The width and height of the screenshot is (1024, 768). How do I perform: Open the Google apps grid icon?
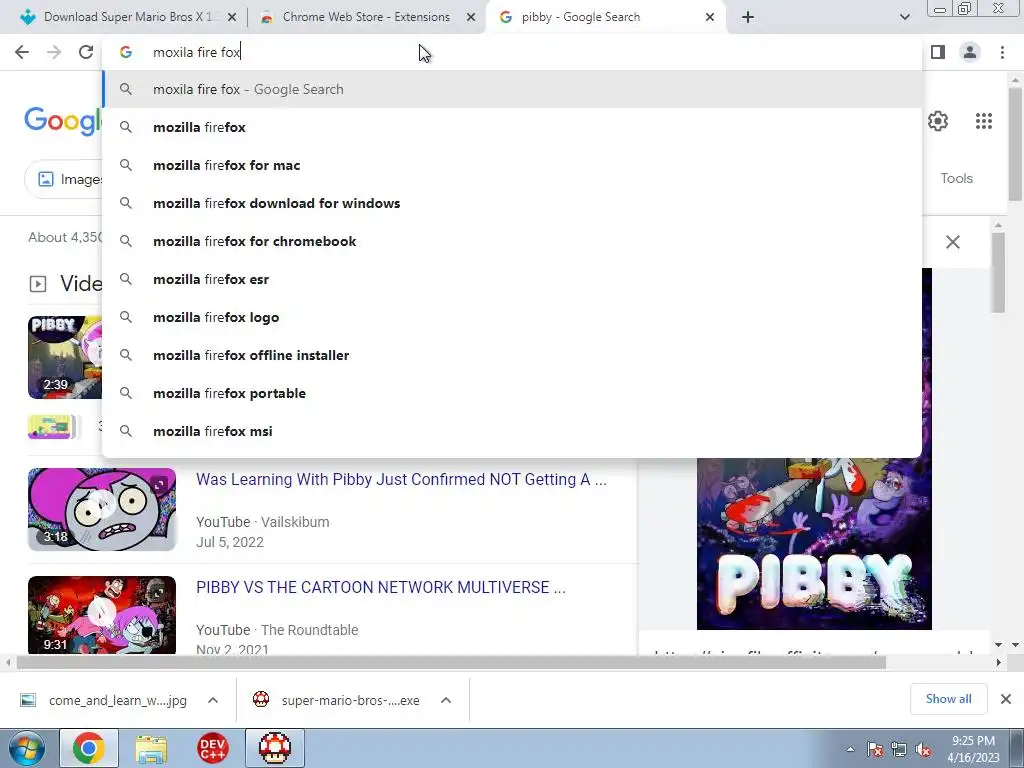[984, 121]
